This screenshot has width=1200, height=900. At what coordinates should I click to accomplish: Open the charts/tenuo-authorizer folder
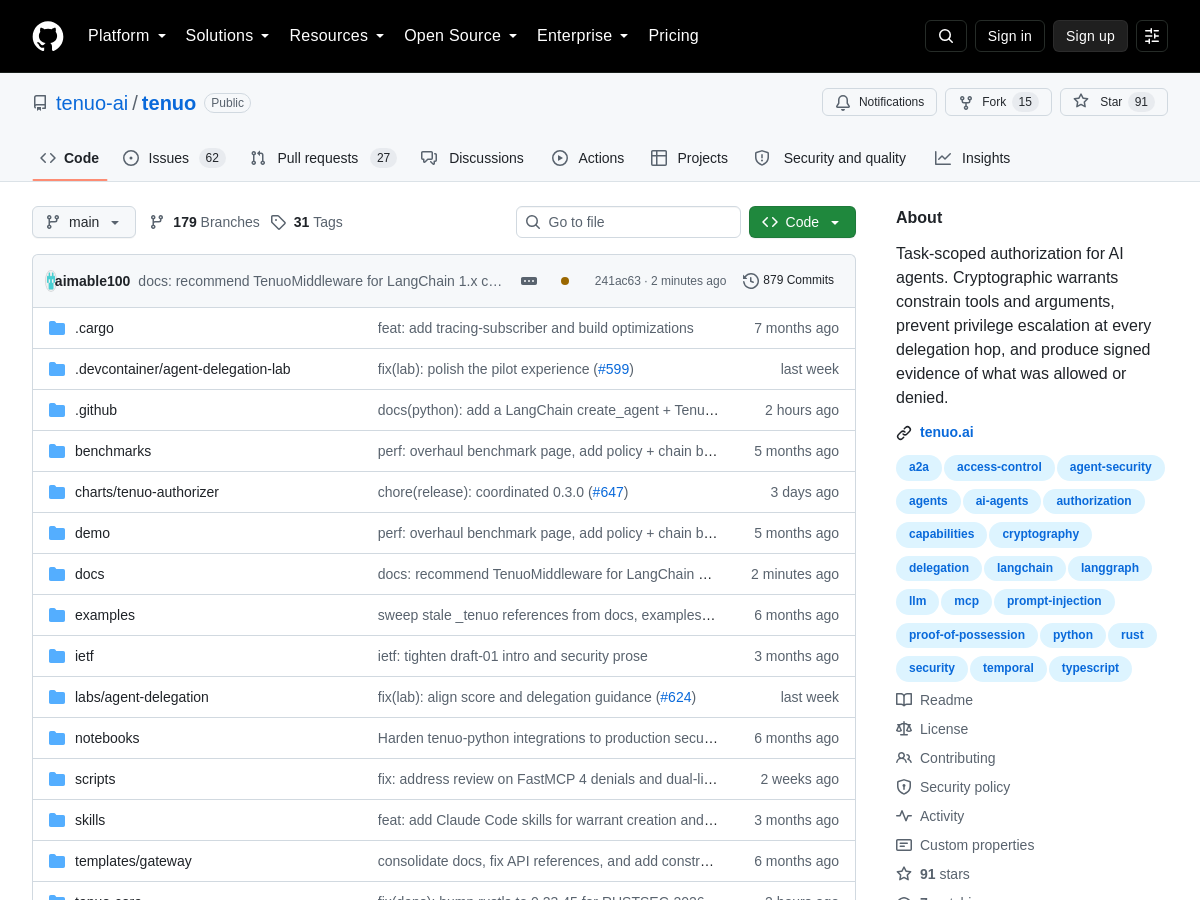coord(147,492)
